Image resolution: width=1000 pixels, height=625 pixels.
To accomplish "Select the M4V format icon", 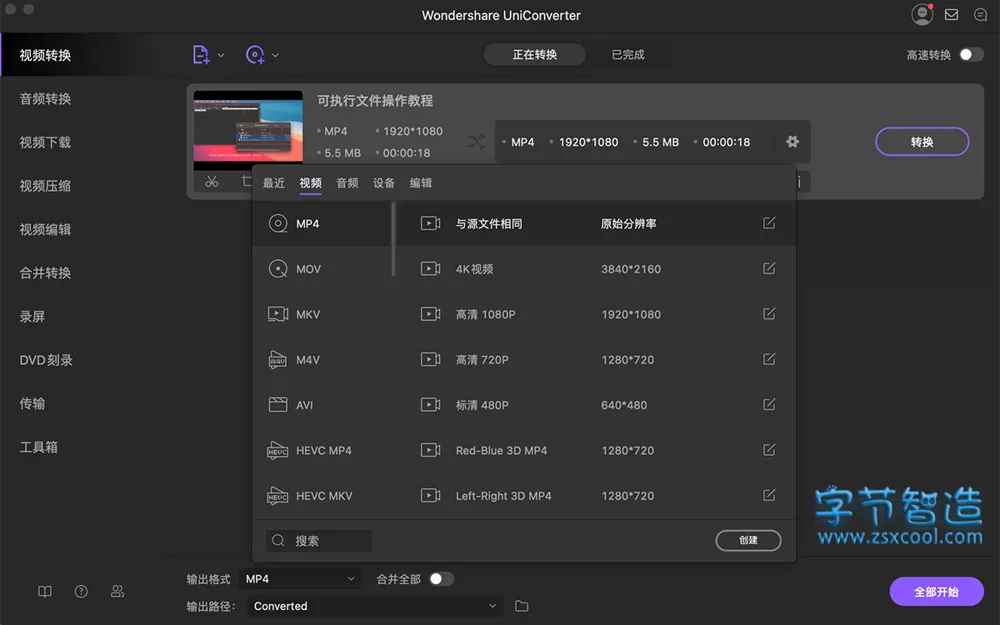I will click(x=277, y=360).
